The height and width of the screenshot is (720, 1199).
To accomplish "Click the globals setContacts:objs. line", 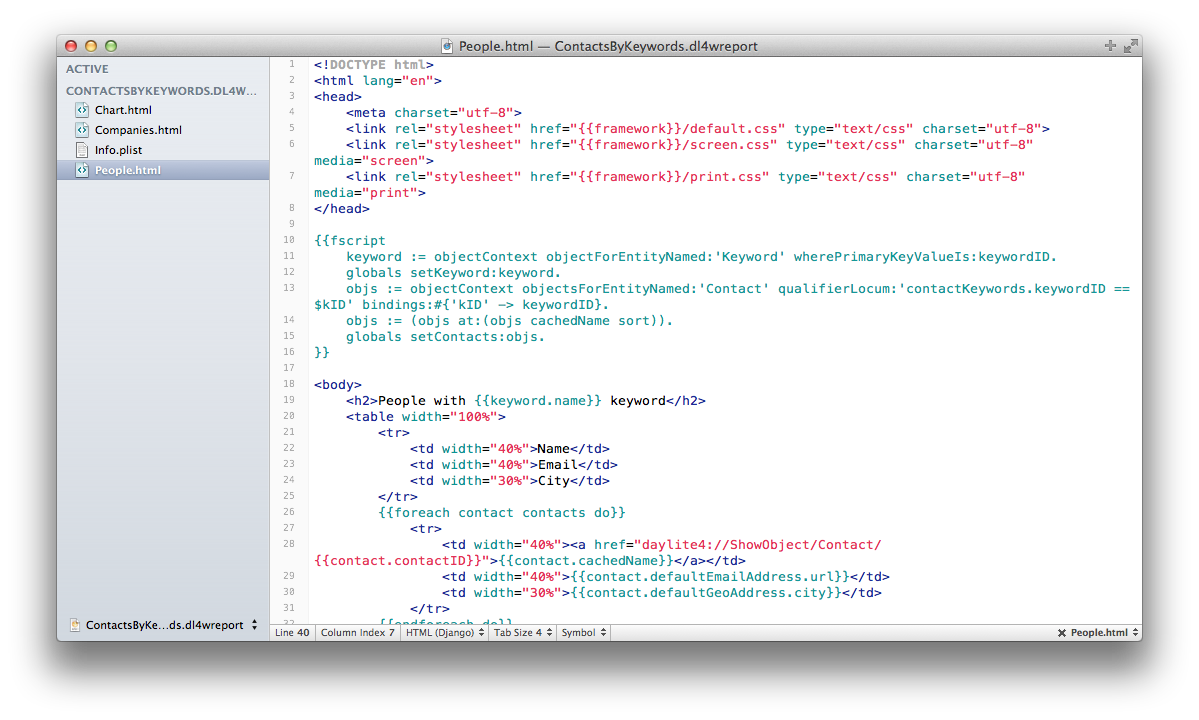I will tap(445, 337).
